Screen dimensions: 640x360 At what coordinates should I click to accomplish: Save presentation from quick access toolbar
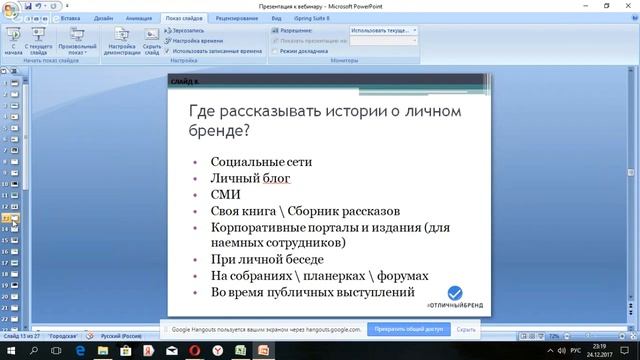(28, 6)
